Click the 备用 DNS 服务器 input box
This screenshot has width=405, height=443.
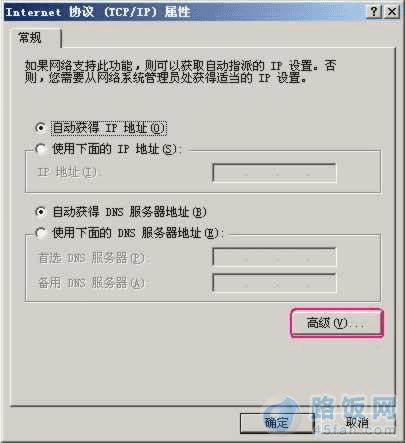274,283
